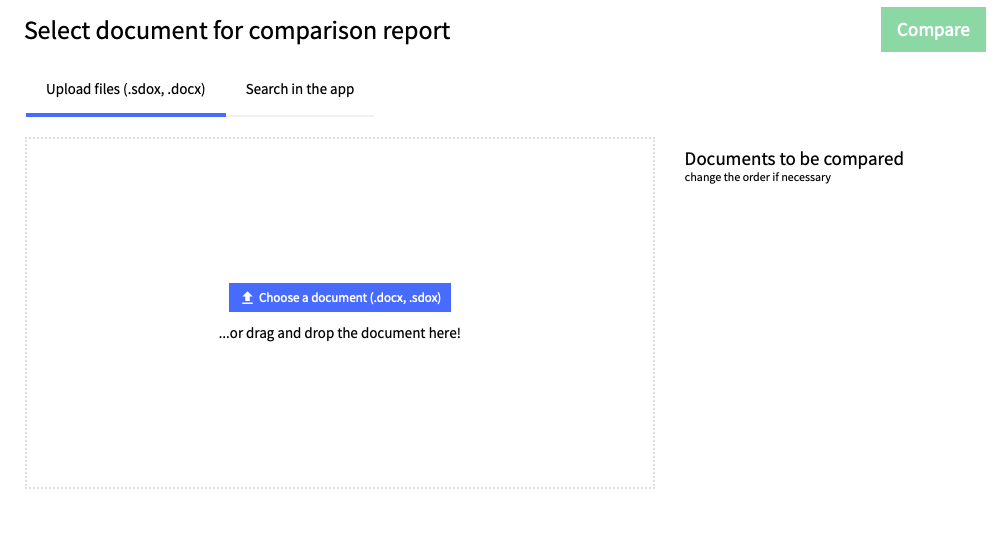Screen dimensions: 1007x540
Task: Click the (.docx, .sdox) text on blue button
Action: [x=405, y=298]
